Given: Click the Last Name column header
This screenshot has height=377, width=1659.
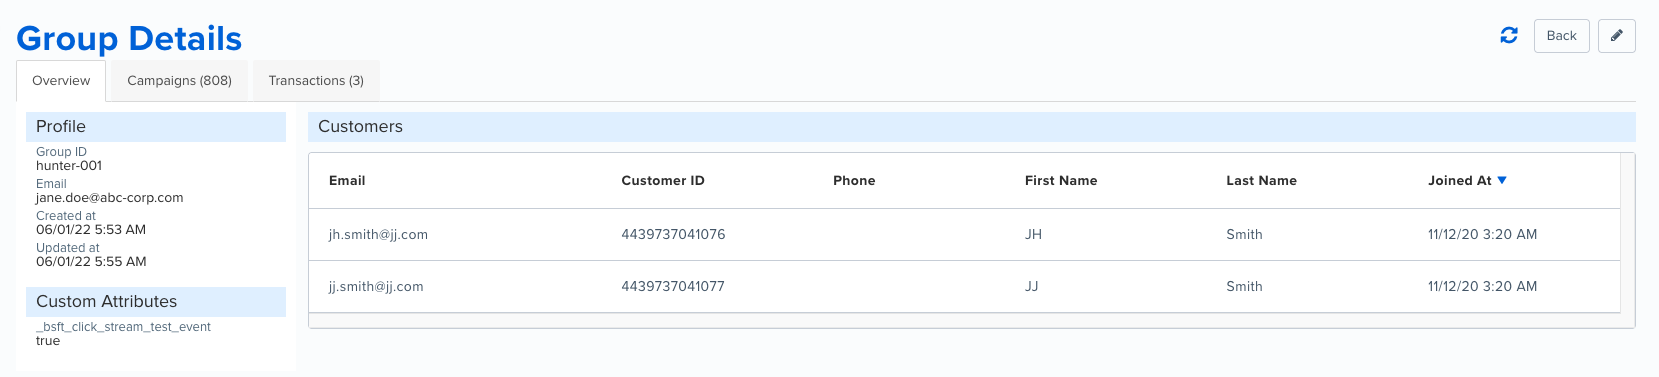Looking at the screenshot, I should coord(1261,181).
